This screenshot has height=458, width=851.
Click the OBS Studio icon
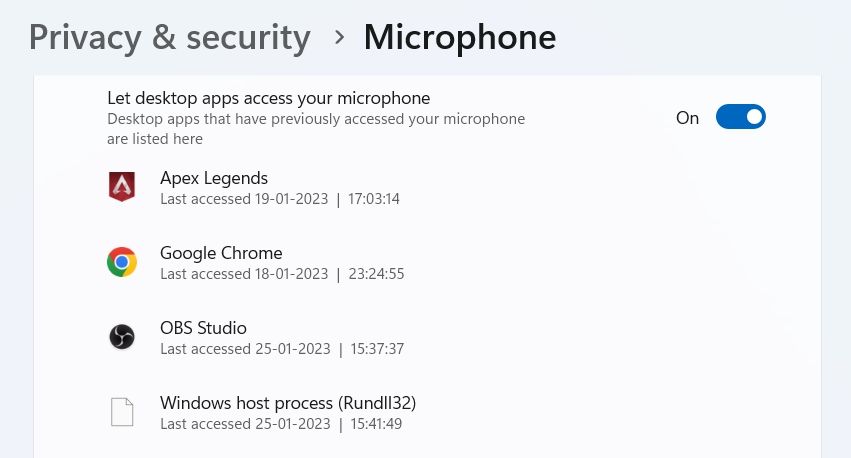[x=122, y=337]
